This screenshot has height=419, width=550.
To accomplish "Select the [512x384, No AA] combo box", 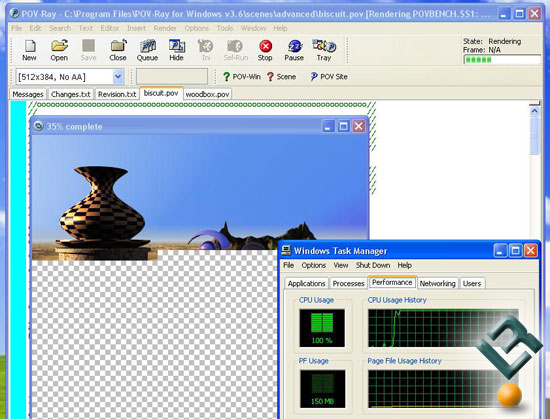I will 70,77.
